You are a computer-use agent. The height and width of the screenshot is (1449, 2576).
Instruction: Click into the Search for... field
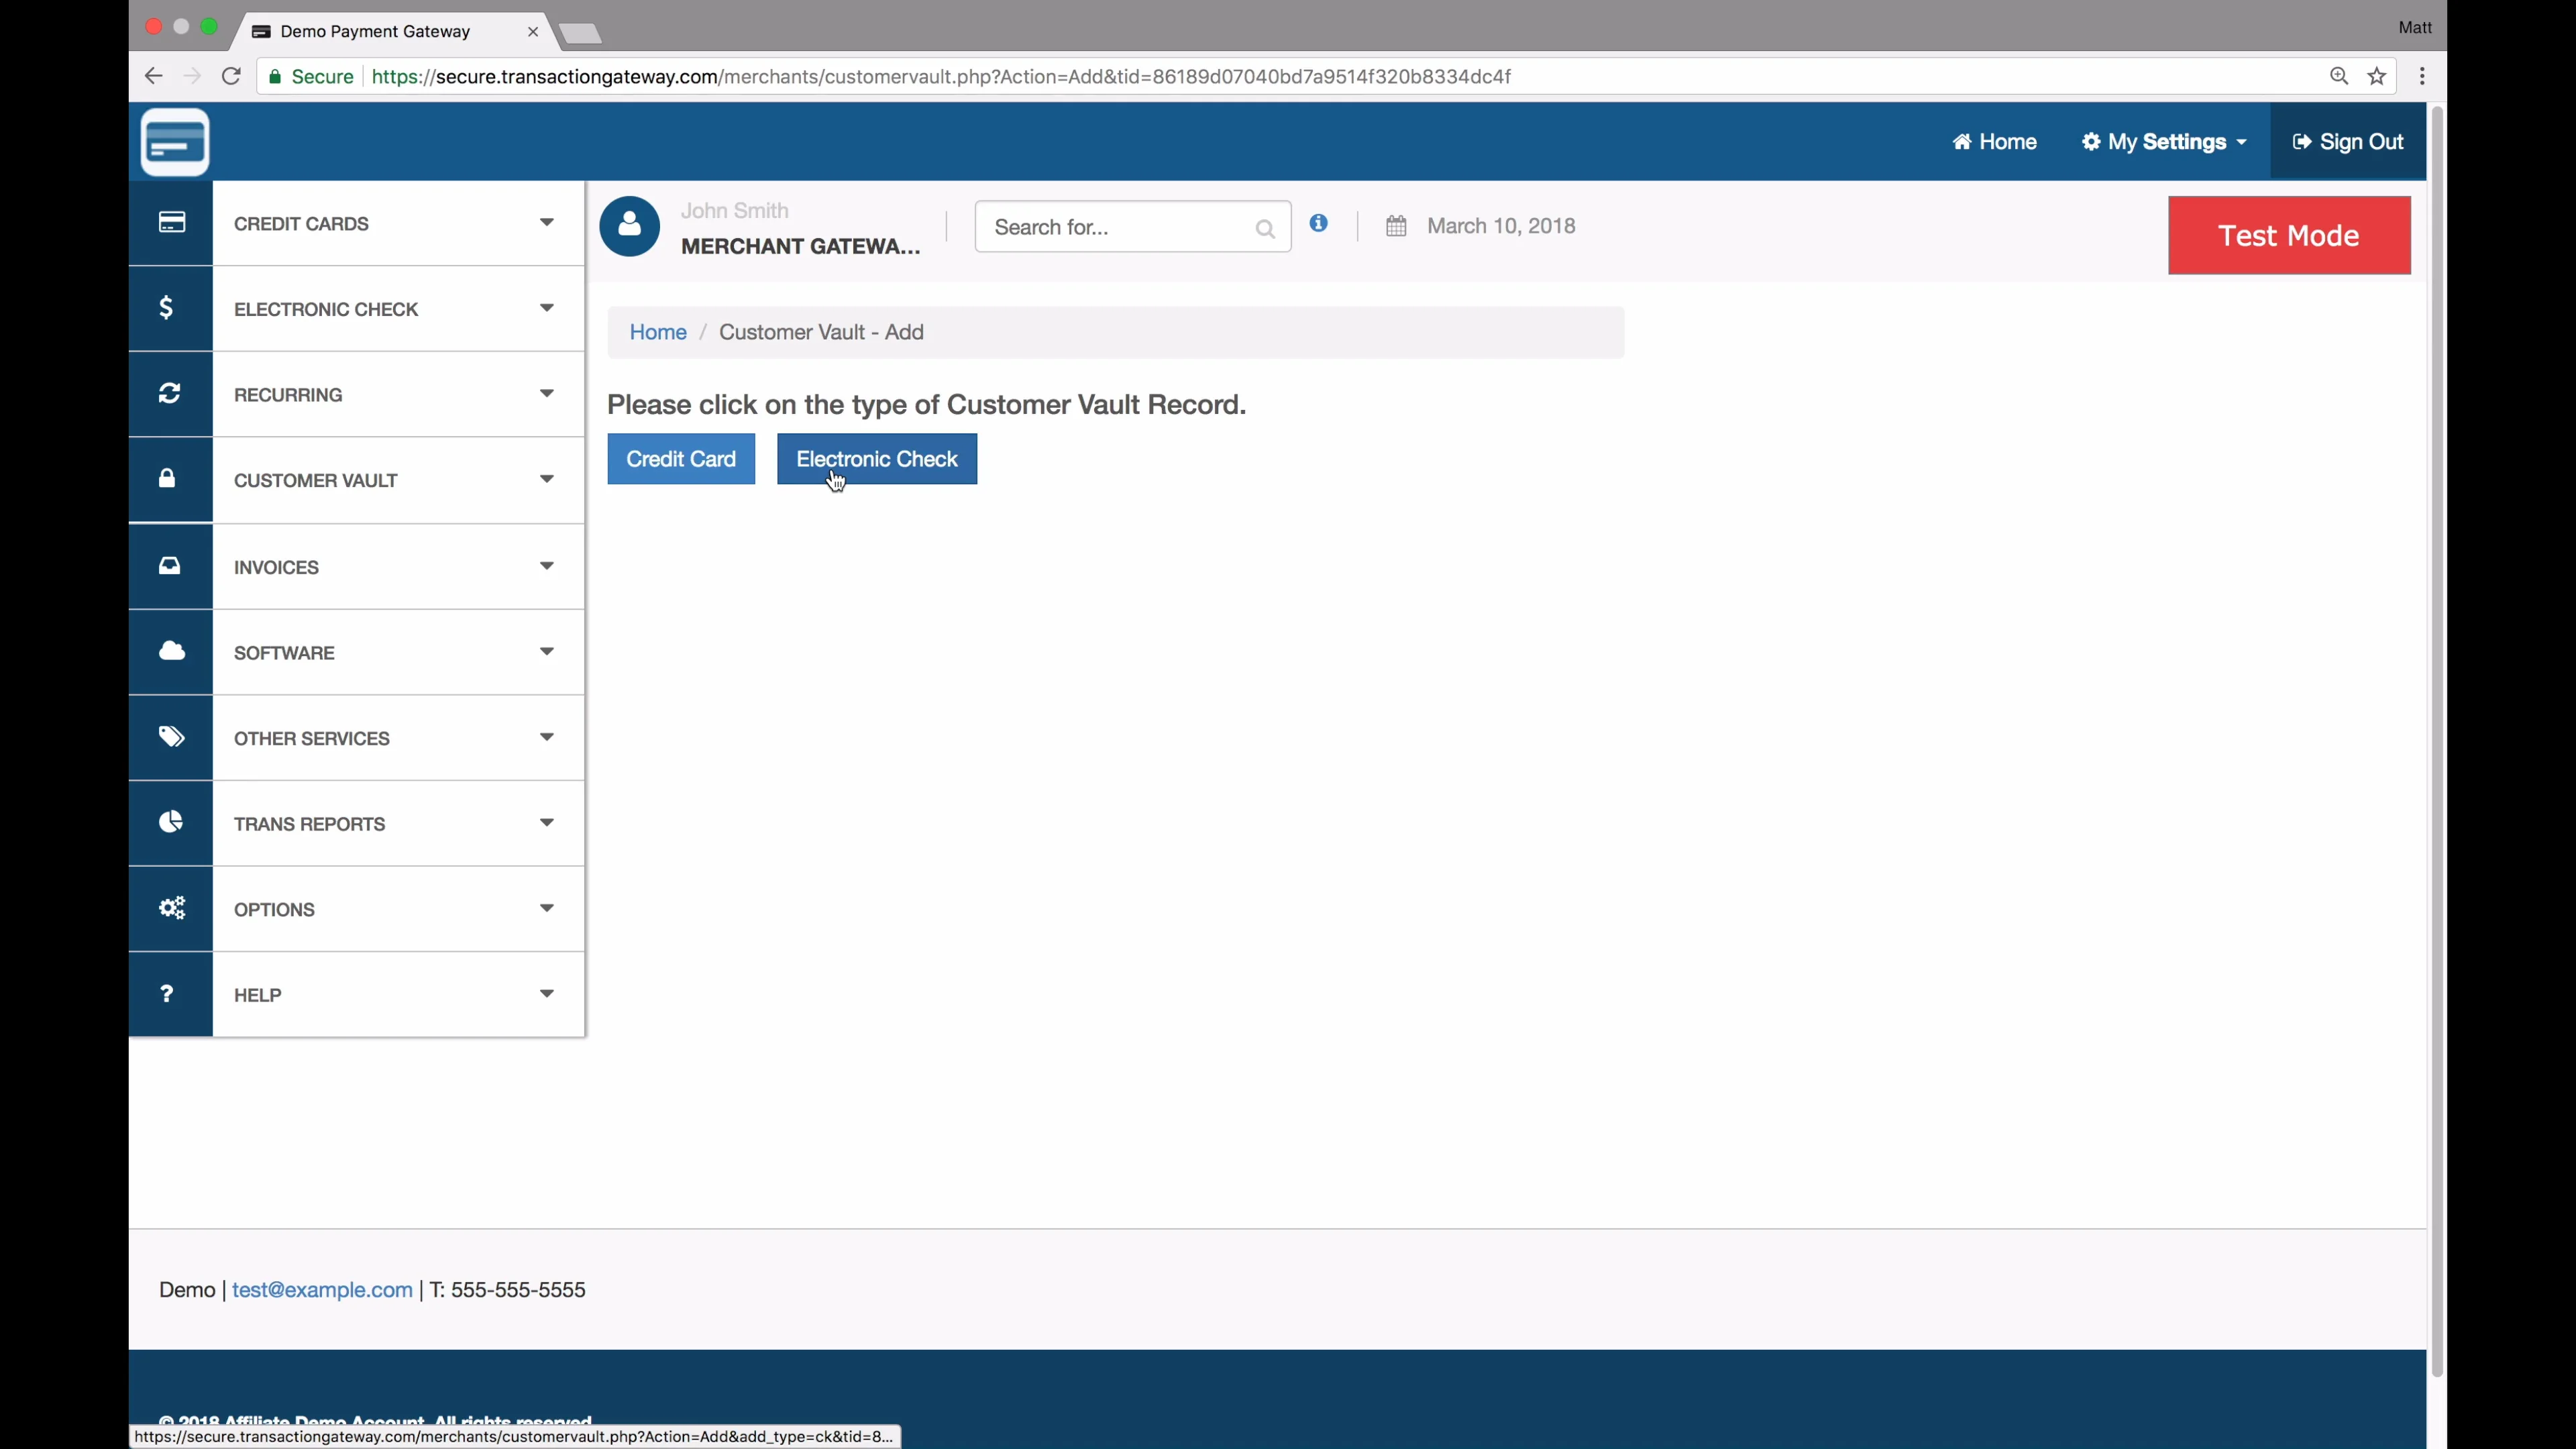coord(1118,227)
